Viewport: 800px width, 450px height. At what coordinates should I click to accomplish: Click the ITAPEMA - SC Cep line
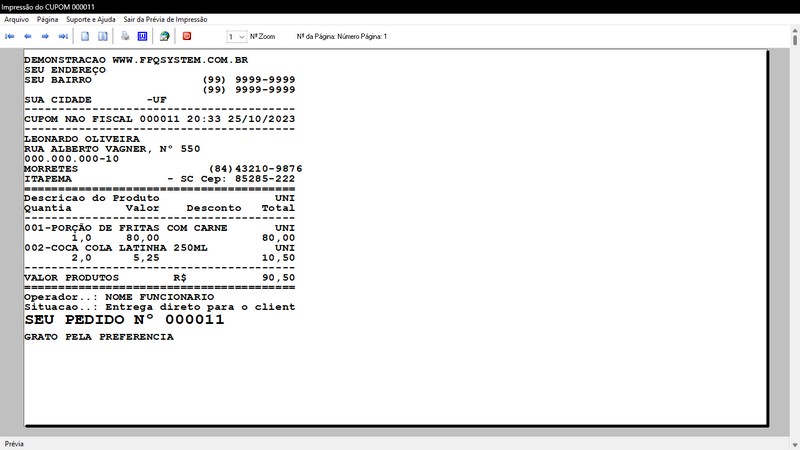coord(160,179)
